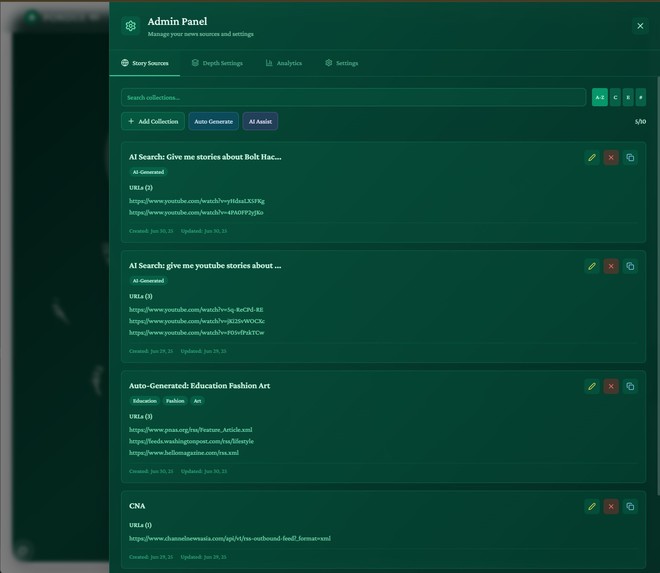Select the A-Z sort toggle

tap(600, 97)
